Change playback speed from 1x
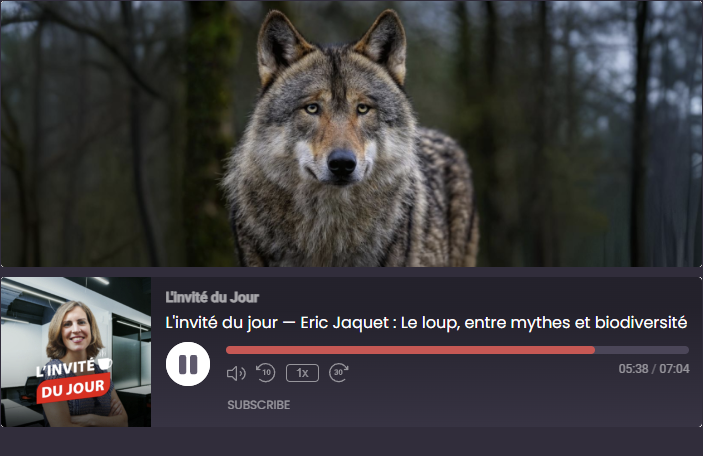Viewport: 703px width, 456px height. (303, 373)
